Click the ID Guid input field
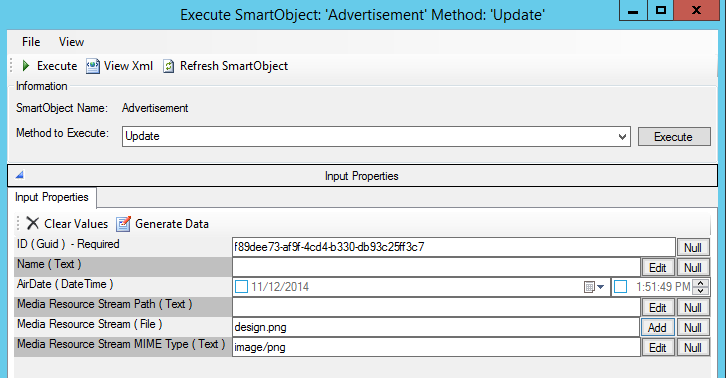 coord(454,247)
